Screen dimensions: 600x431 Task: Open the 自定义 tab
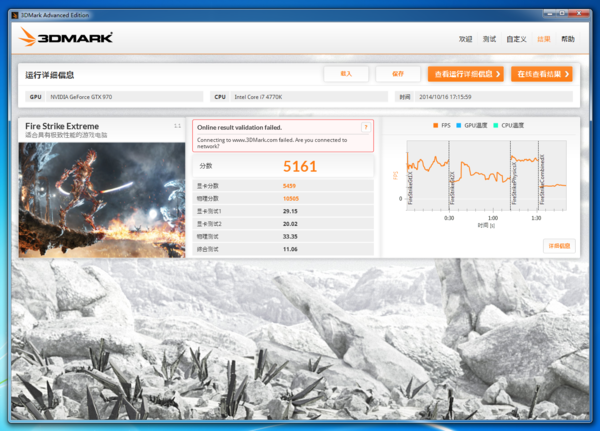pyautogui.click(x=516, y=39)
